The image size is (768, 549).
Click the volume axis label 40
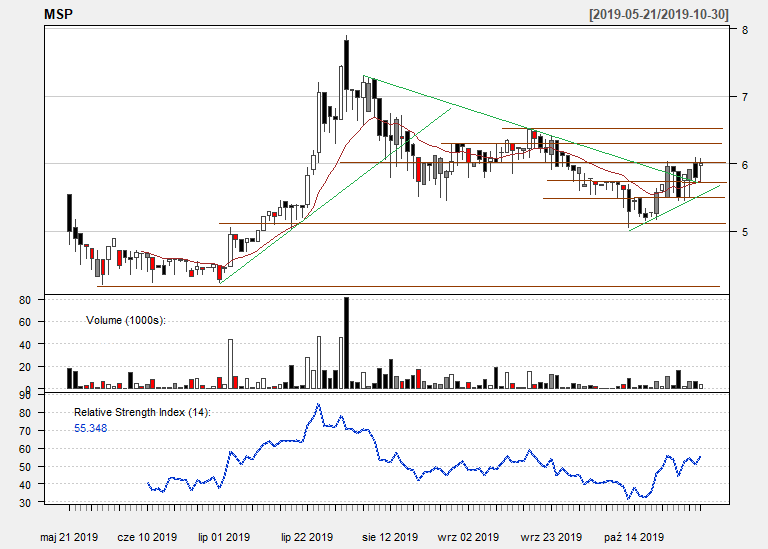(25, 345)
